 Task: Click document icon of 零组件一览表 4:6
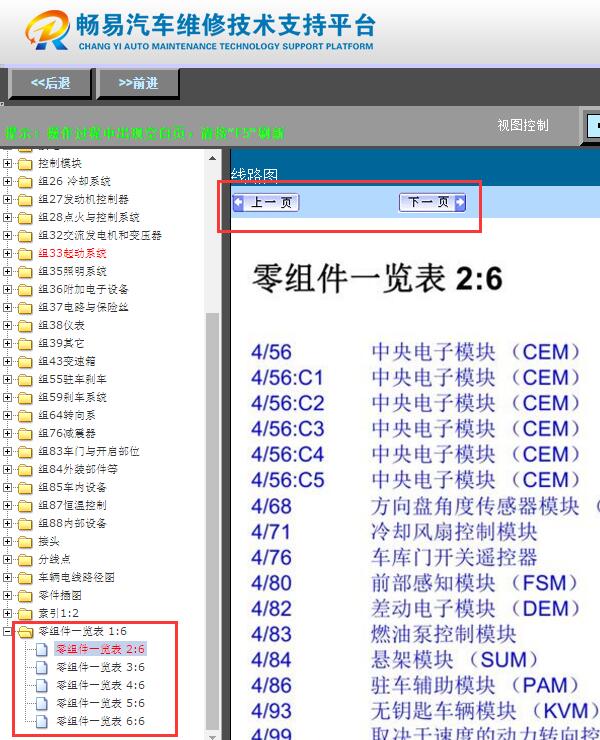point(42,685)
